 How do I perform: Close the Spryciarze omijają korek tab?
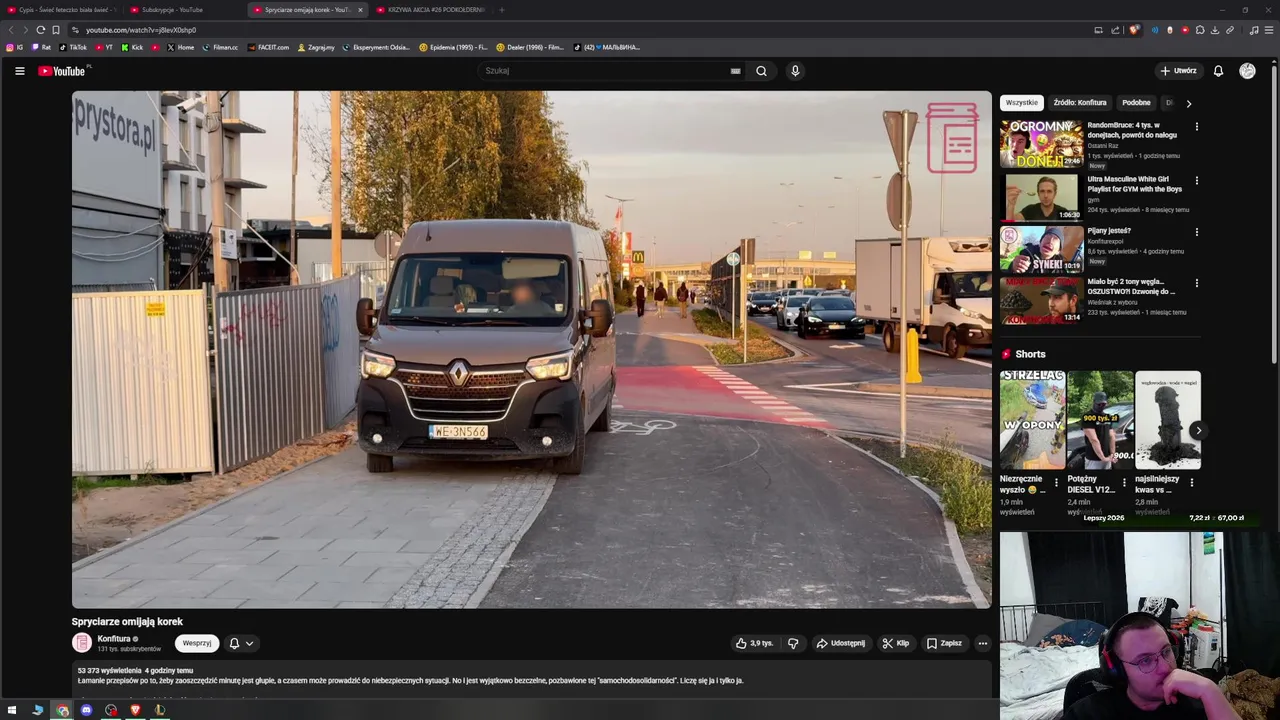point(360,10)
